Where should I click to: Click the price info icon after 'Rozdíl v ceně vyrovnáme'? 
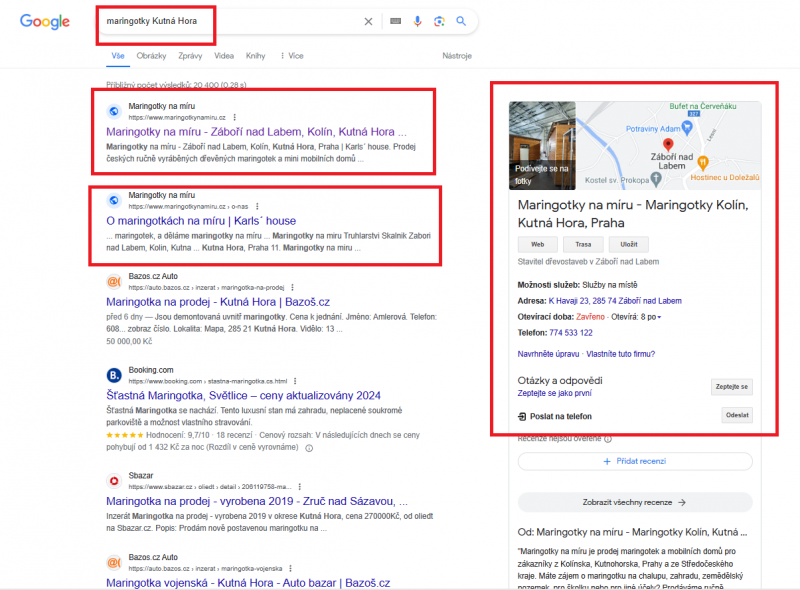[309, 448]
